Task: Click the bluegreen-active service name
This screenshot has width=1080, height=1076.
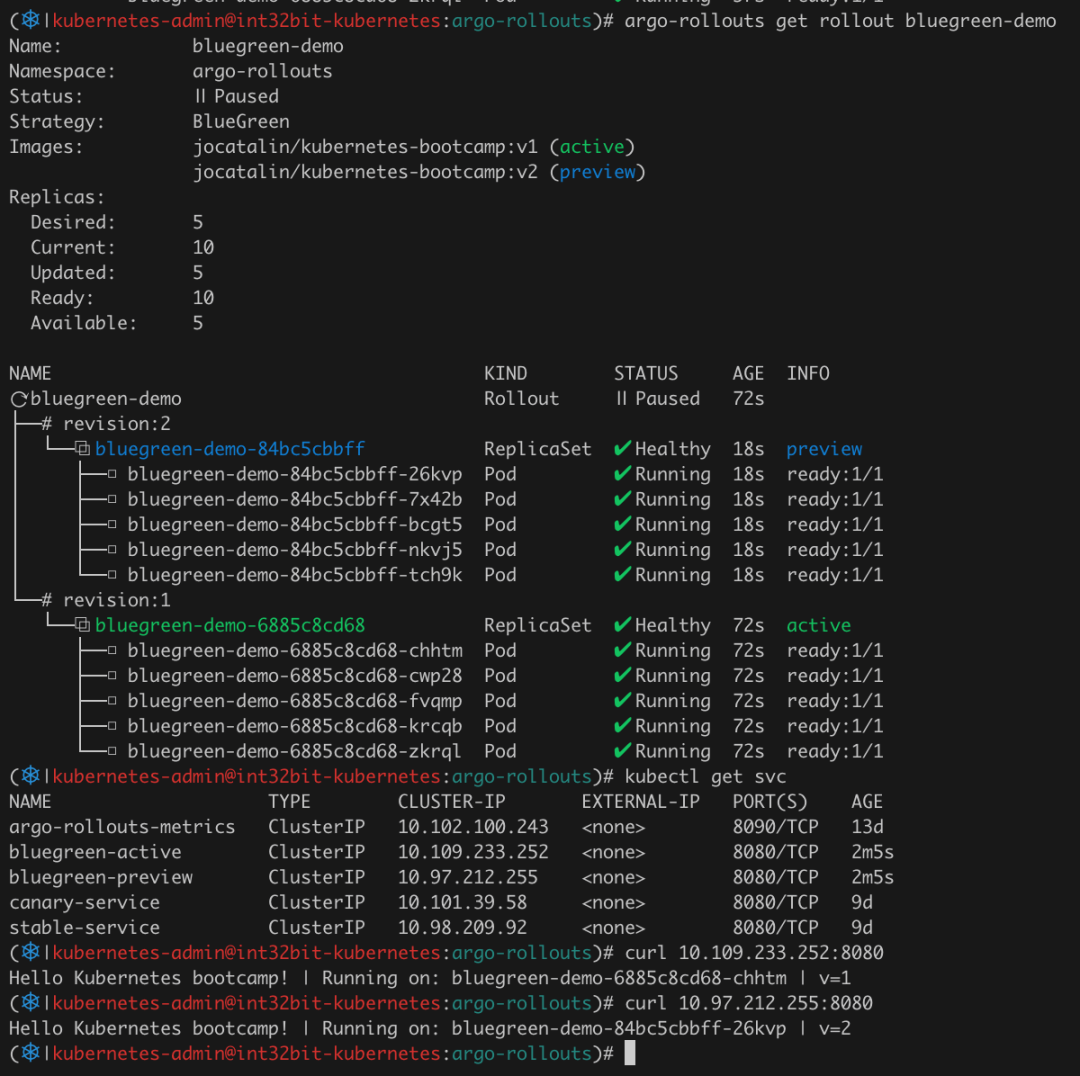Action: coord(95,852)
